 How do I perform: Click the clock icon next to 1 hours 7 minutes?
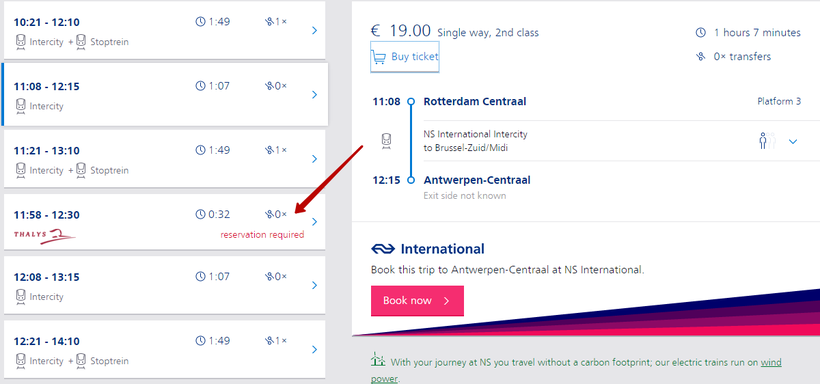tap(700, 32)
